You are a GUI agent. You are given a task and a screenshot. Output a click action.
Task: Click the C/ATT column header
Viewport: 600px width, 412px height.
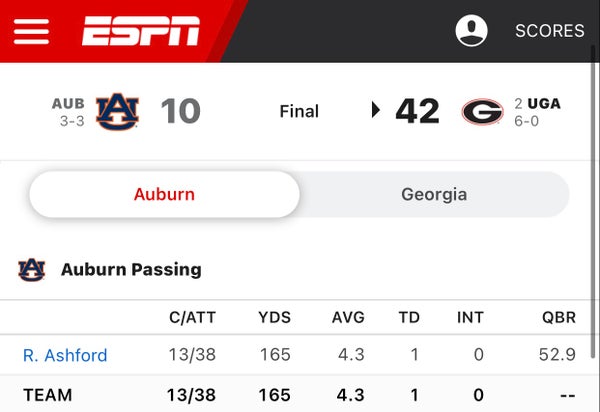coord(192,318)
